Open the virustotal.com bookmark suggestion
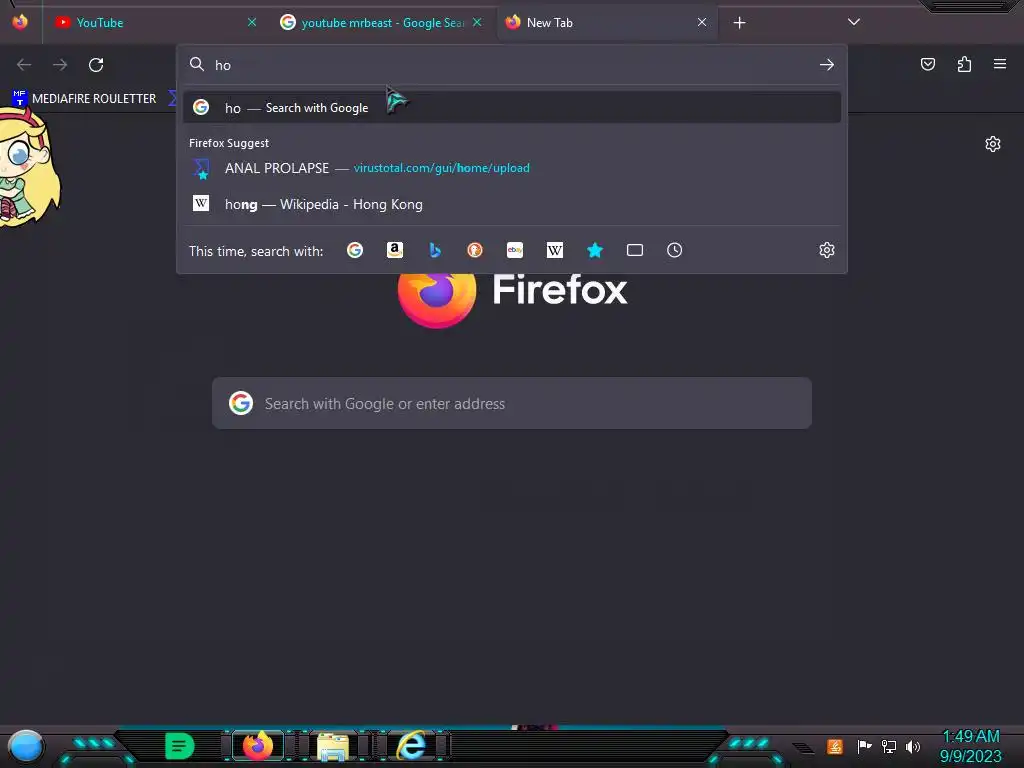 tap(512, 168)
